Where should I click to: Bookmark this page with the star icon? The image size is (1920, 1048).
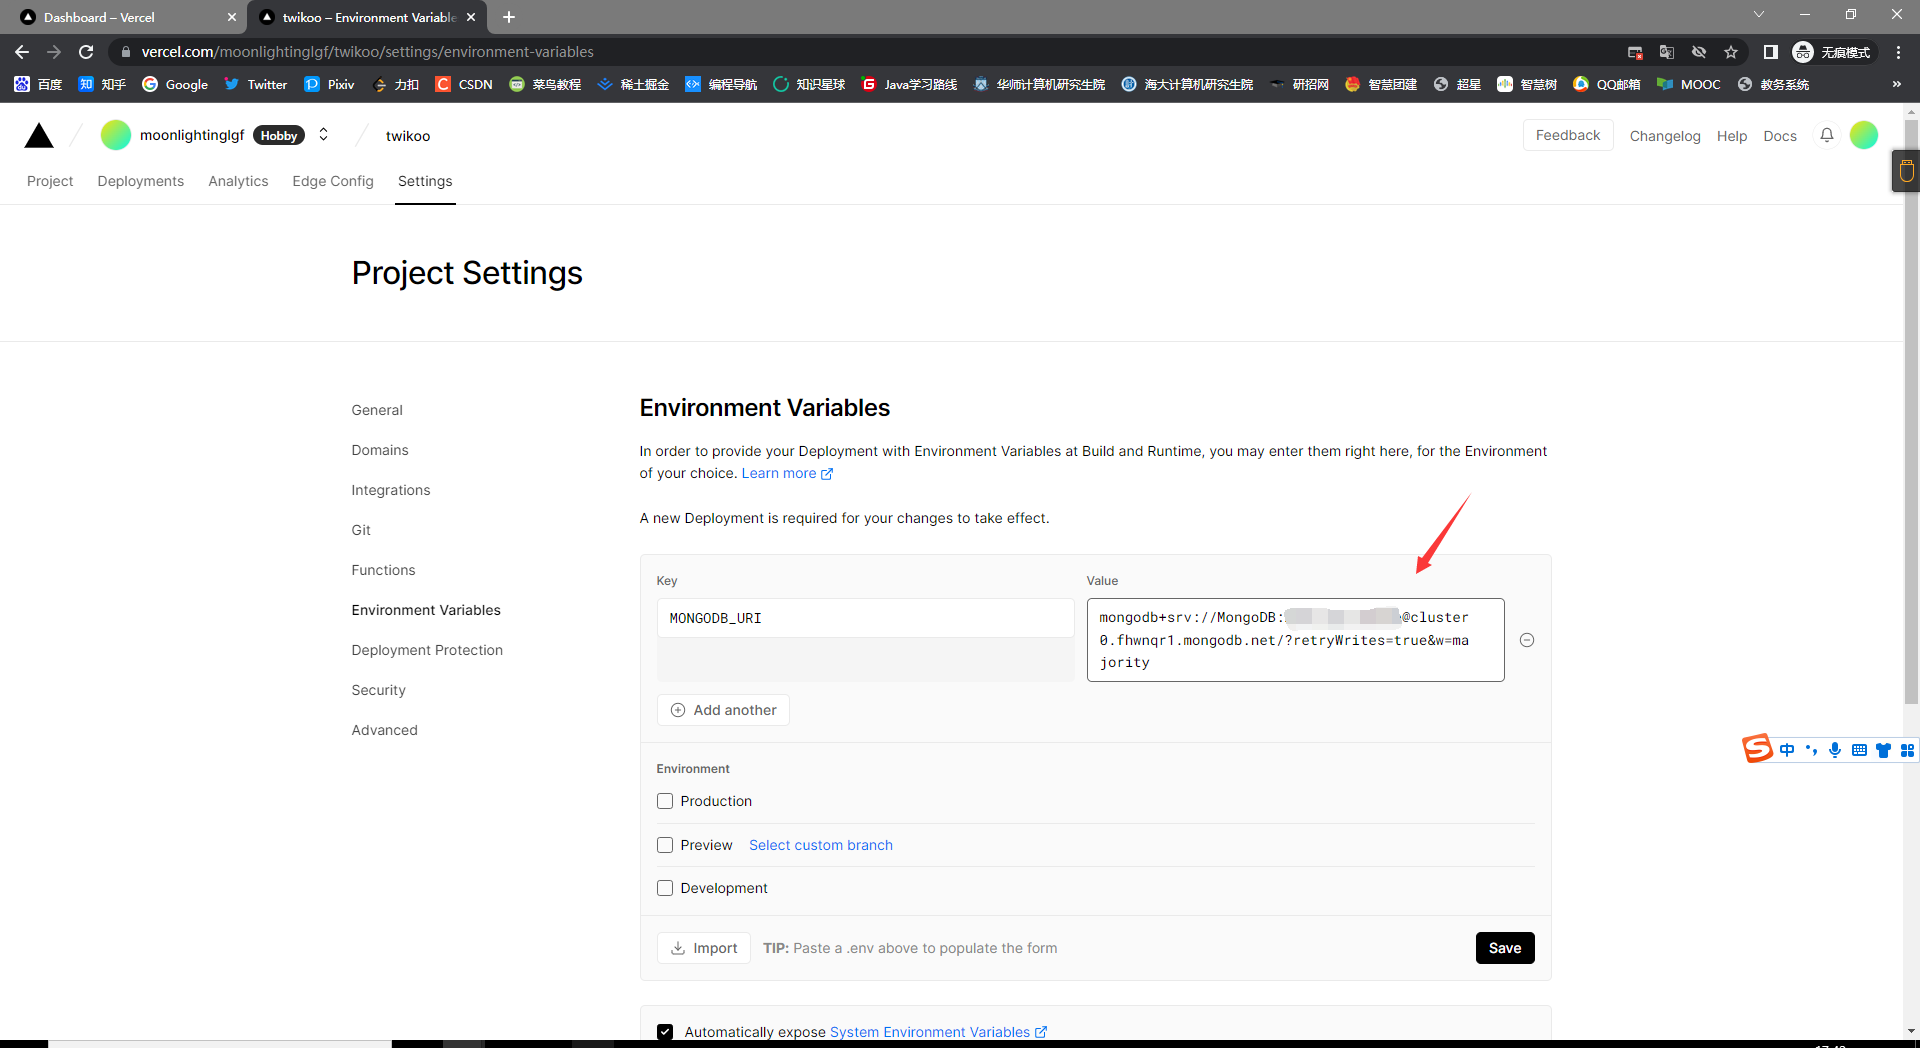[1731, 52]
